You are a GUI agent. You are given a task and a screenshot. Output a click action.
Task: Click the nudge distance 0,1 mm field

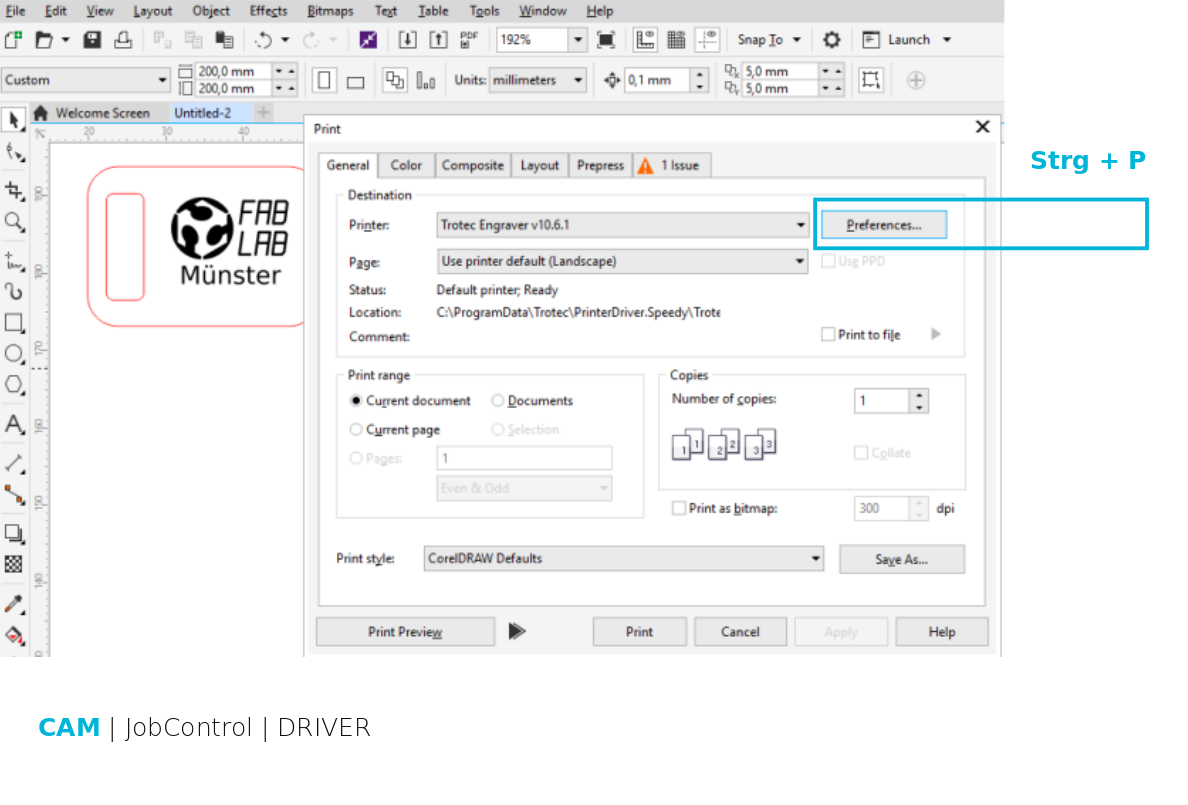point(656,80)
